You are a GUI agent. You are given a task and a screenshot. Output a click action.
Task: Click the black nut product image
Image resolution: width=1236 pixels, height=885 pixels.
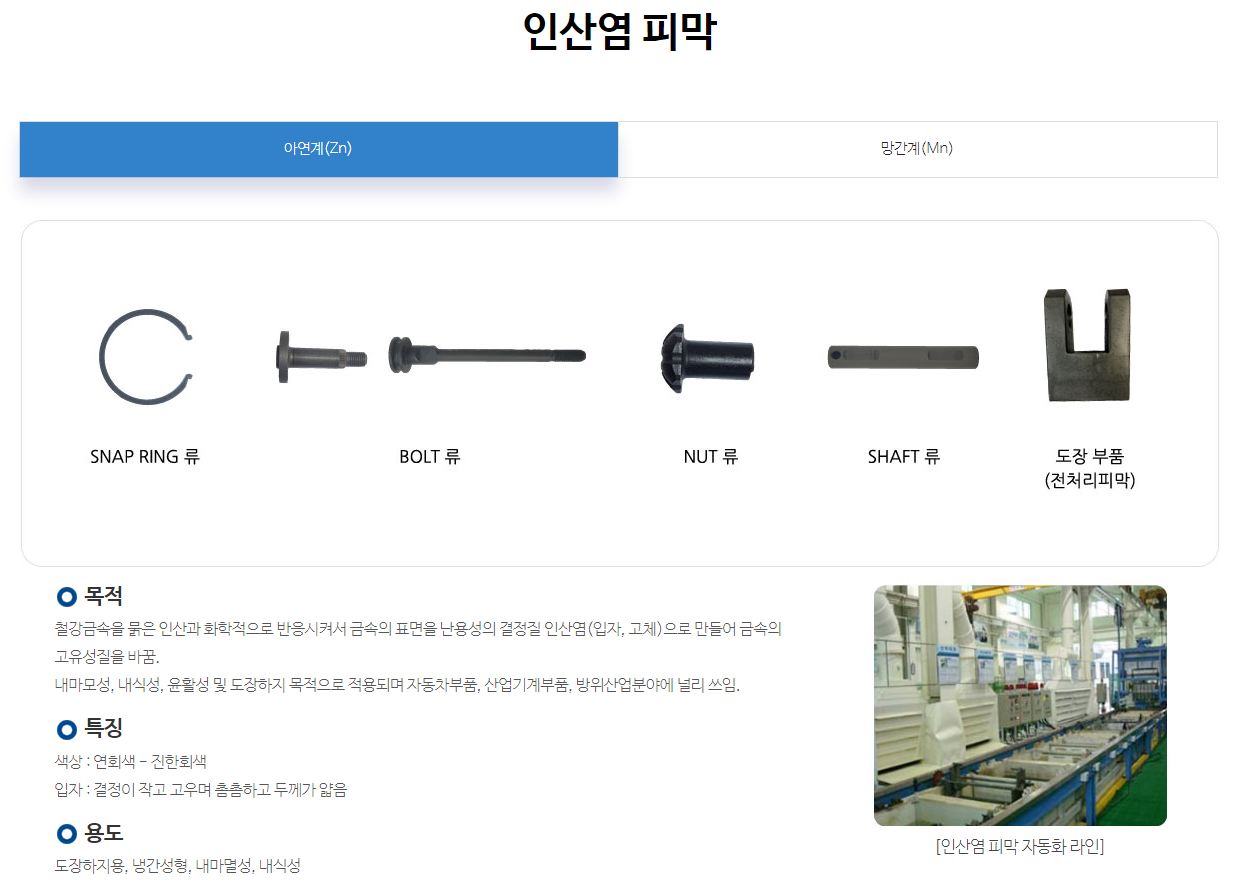[709, 358]
